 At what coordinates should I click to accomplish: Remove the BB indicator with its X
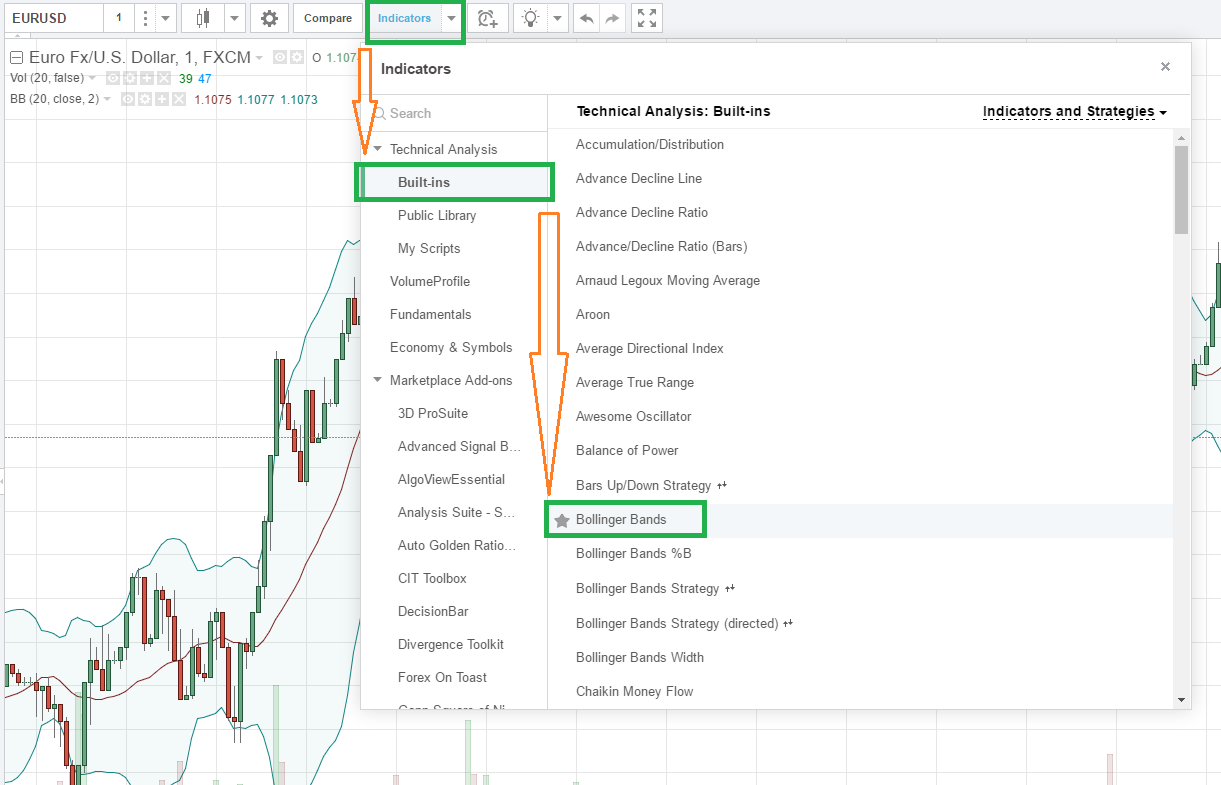pyautogui.click(x=179, y=99)
